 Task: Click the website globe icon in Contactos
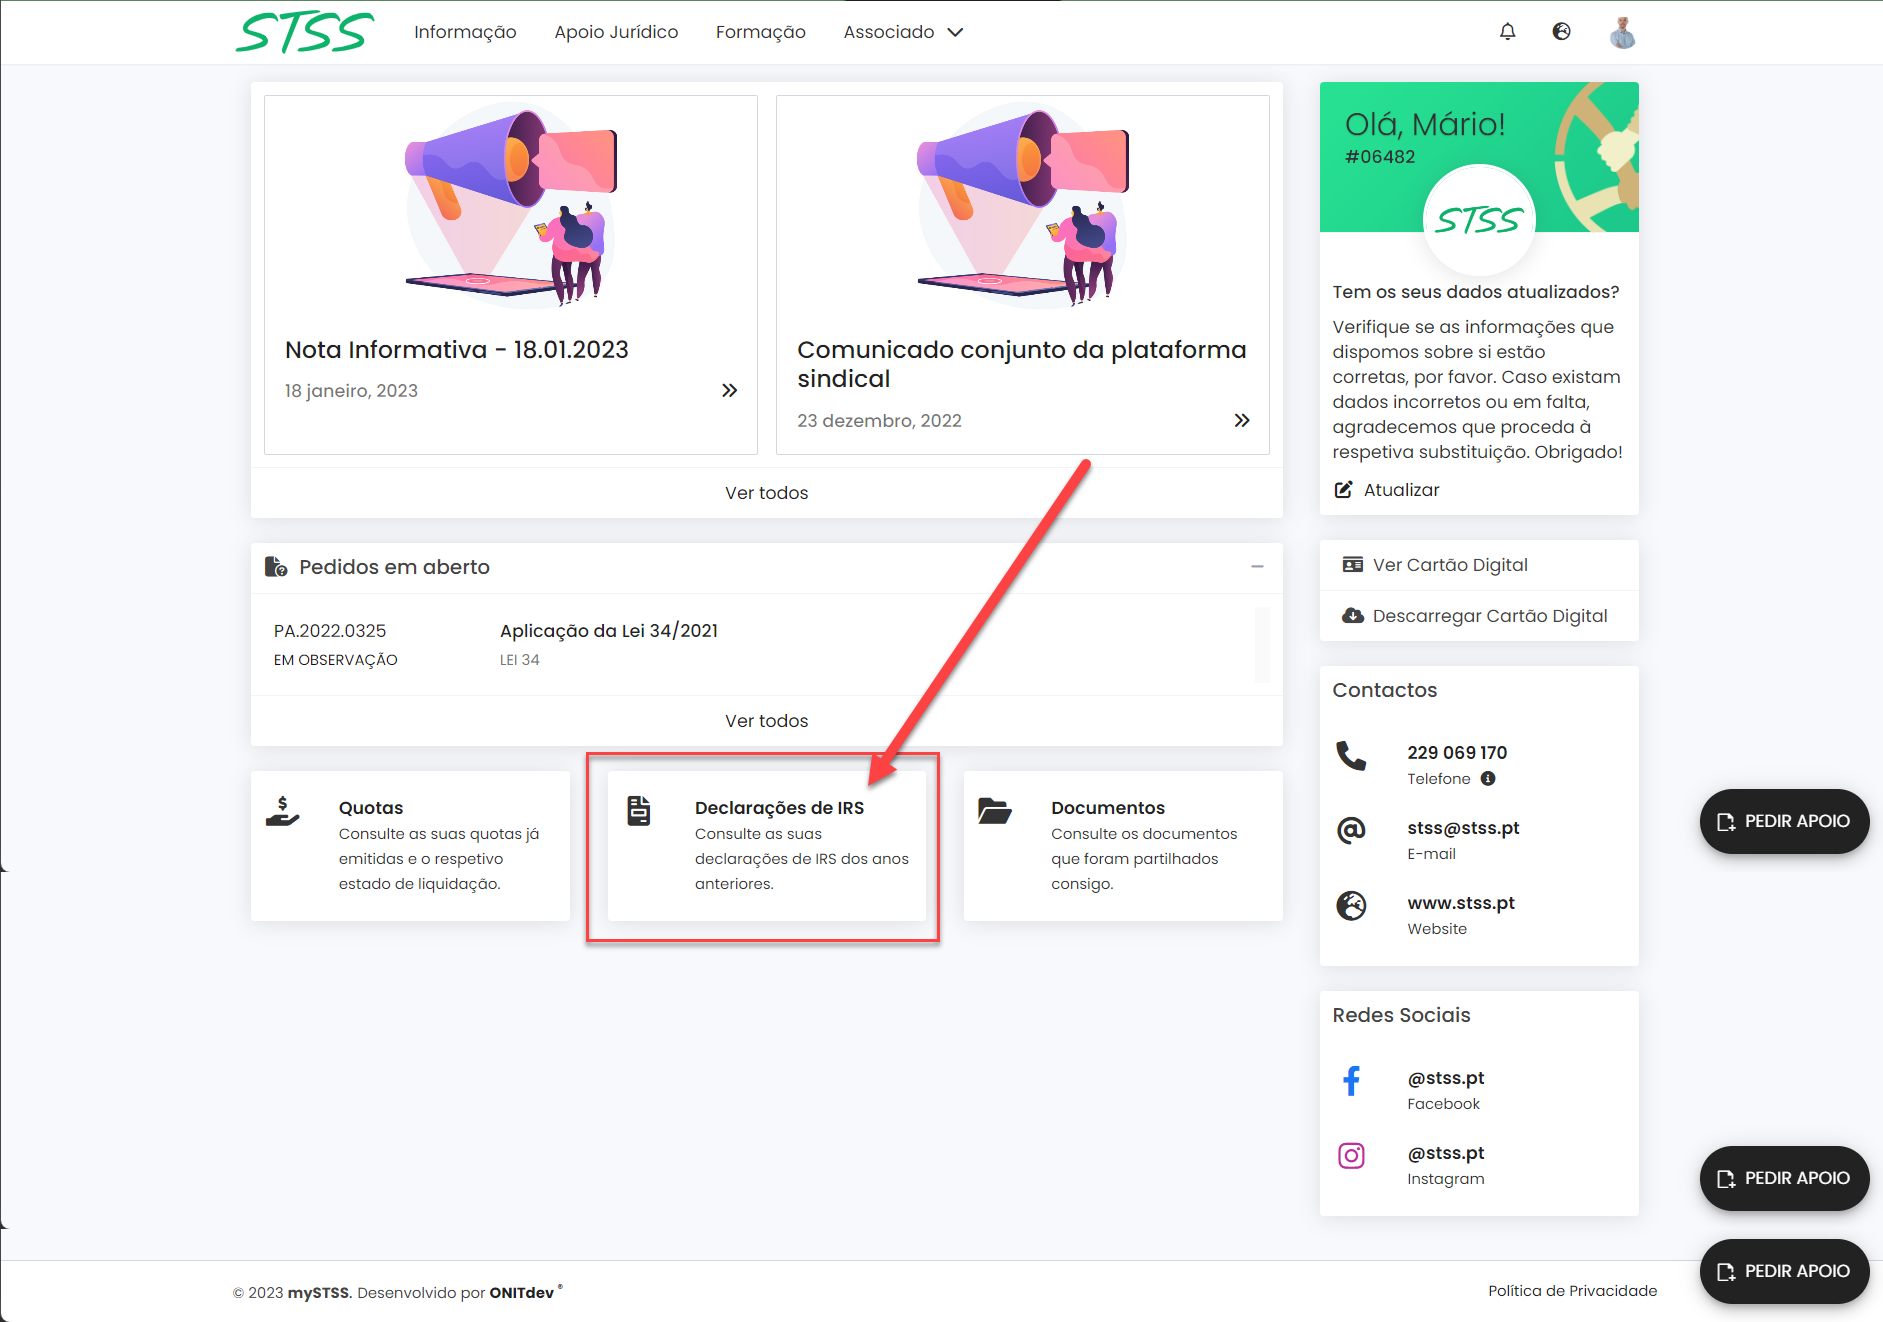pyautogui.click(x=1351, y=906)
